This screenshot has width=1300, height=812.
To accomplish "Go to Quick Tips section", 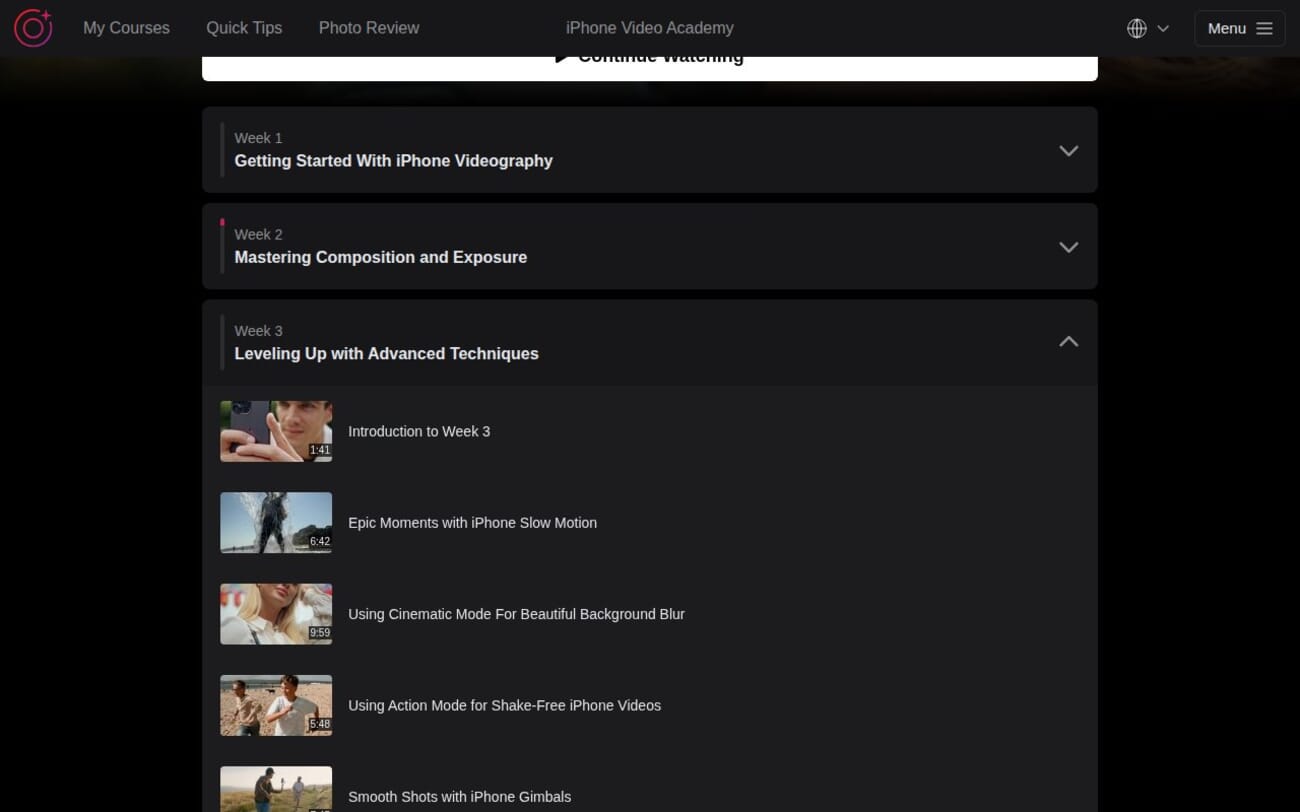I will pos(244,28).
